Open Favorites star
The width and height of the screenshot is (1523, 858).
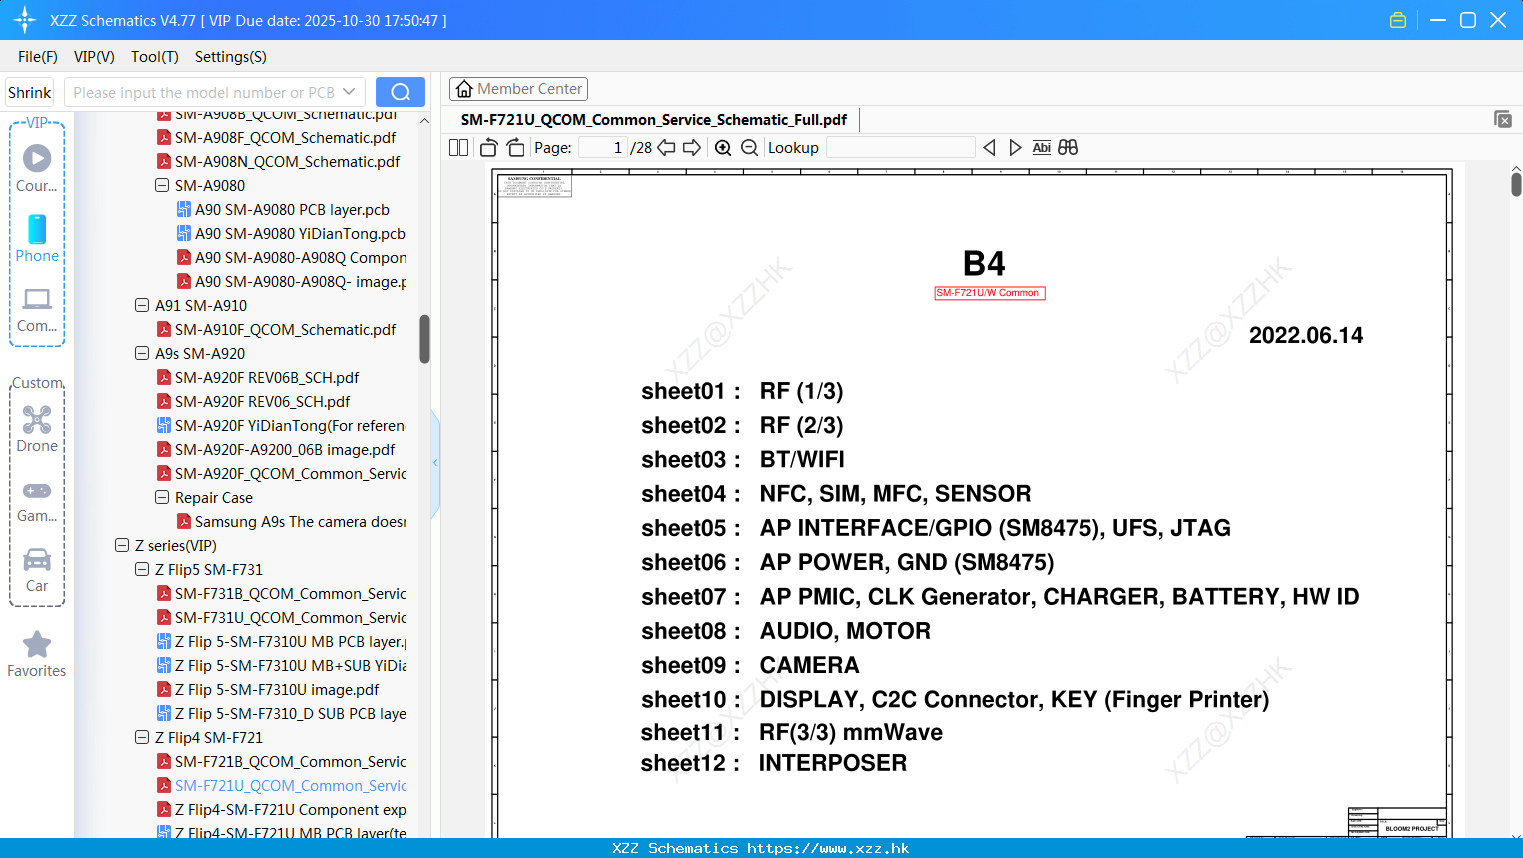[37, 654]
